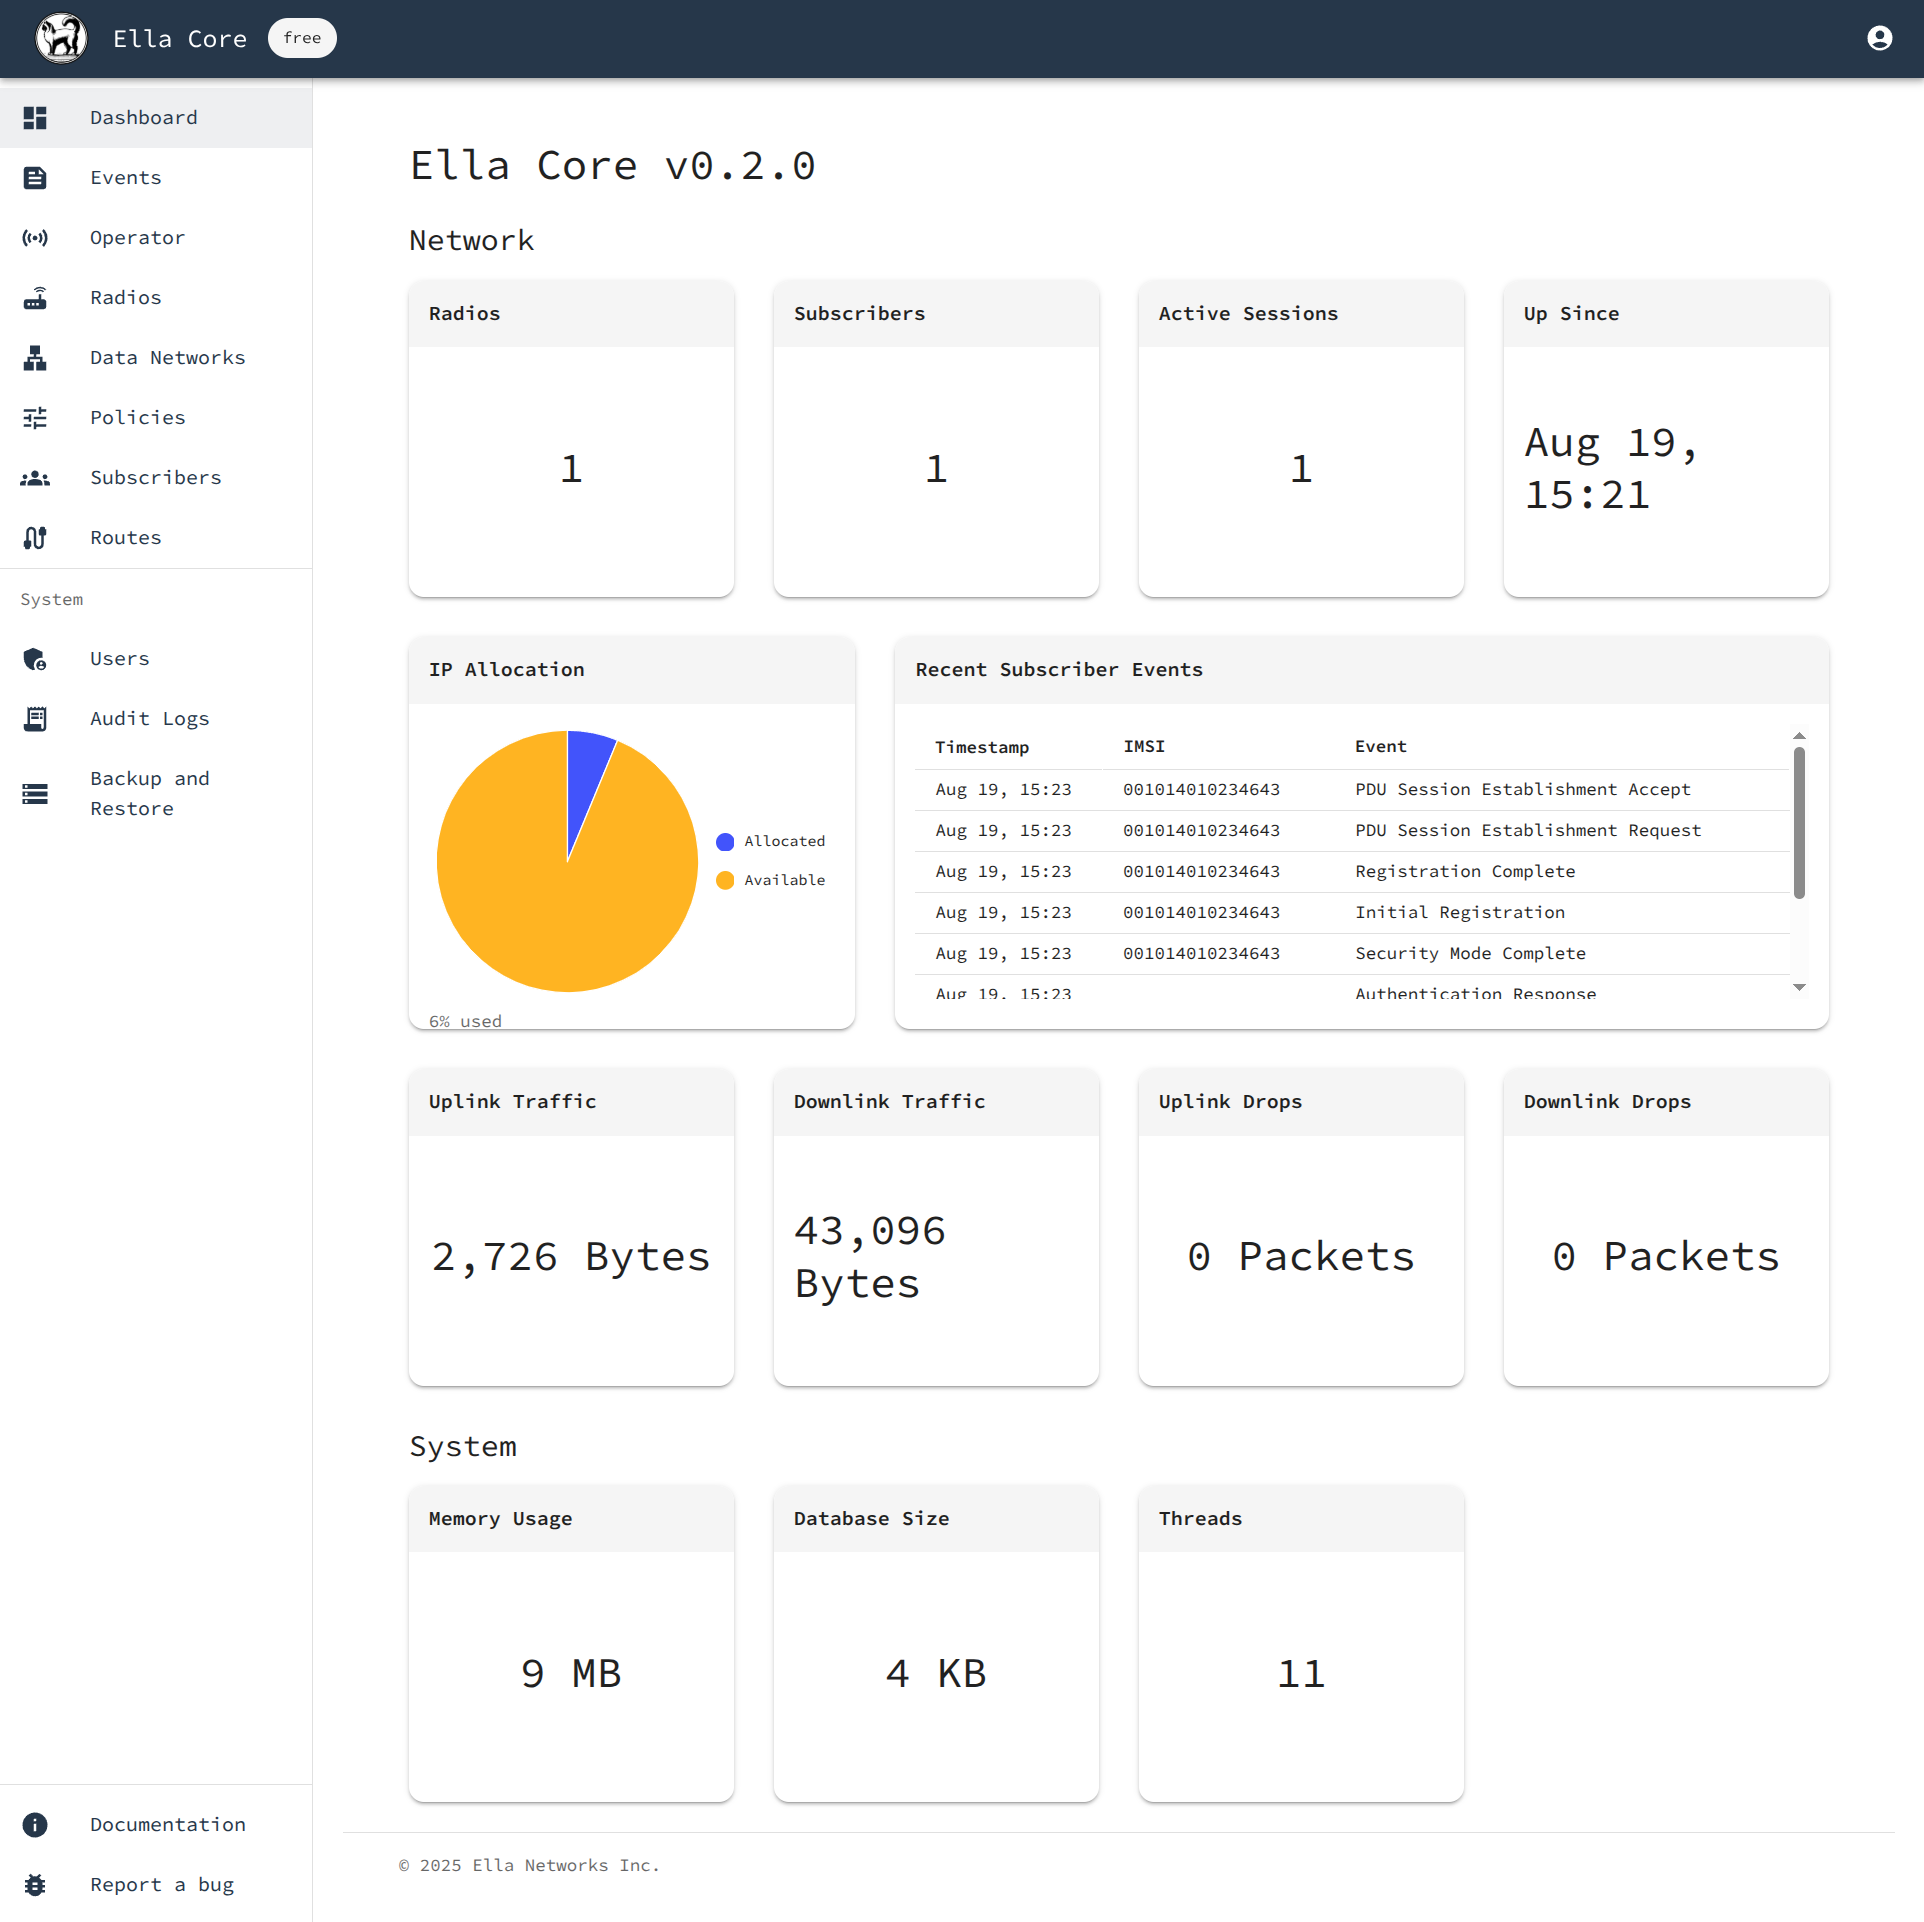Click the bug icon beside Report a bug
1924x1922 pixels.
pos(35,1884)
